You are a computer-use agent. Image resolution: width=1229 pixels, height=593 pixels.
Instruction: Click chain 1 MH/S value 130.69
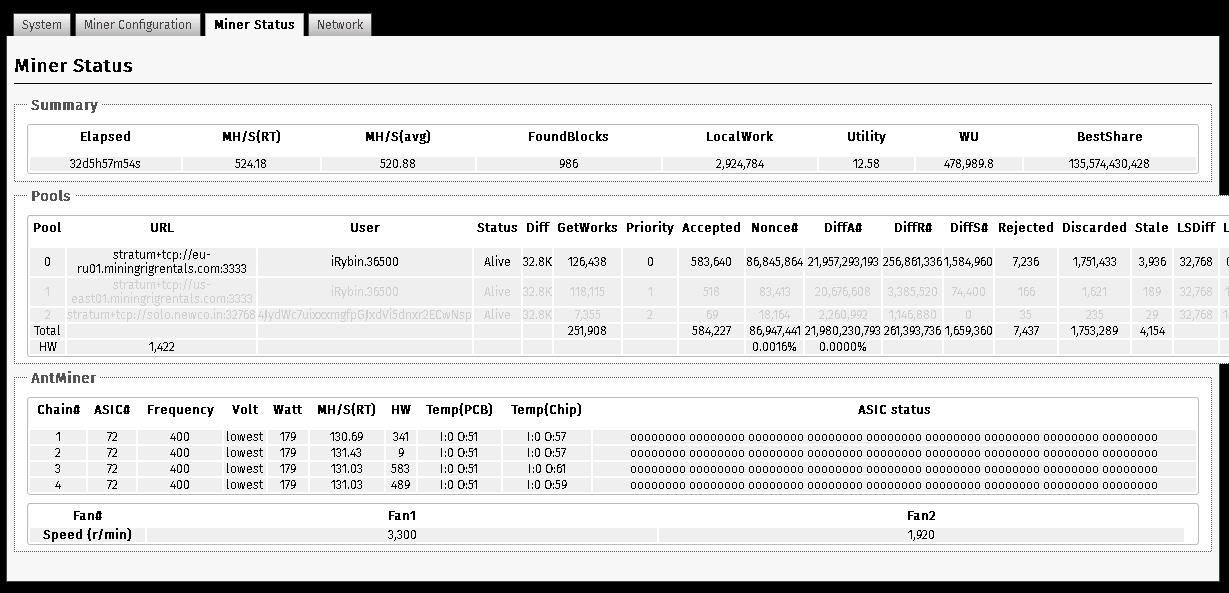[x=346, y=437]
